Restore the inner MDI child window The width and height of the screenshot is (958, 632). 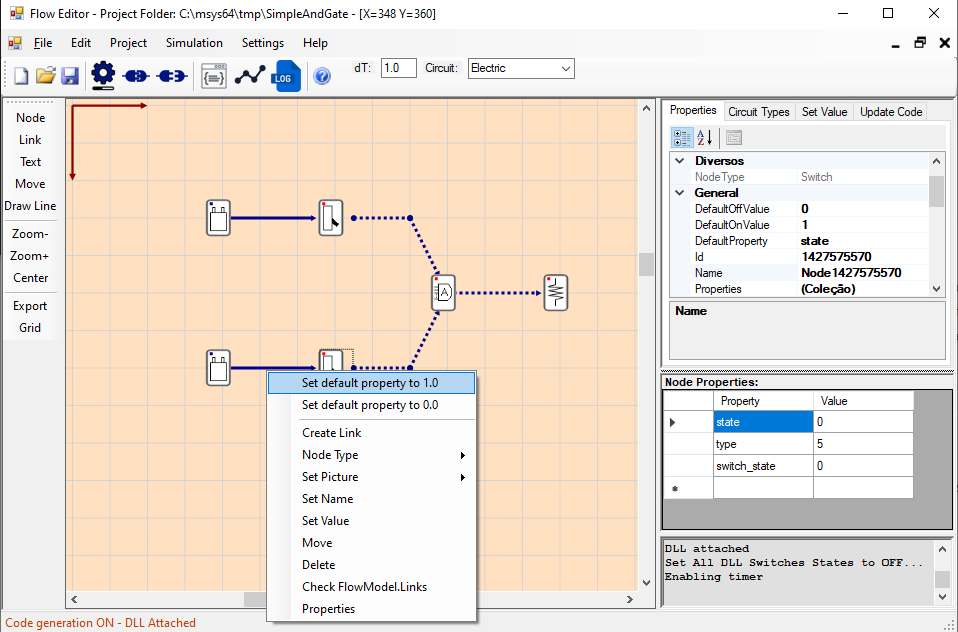[x=920, y=43]
